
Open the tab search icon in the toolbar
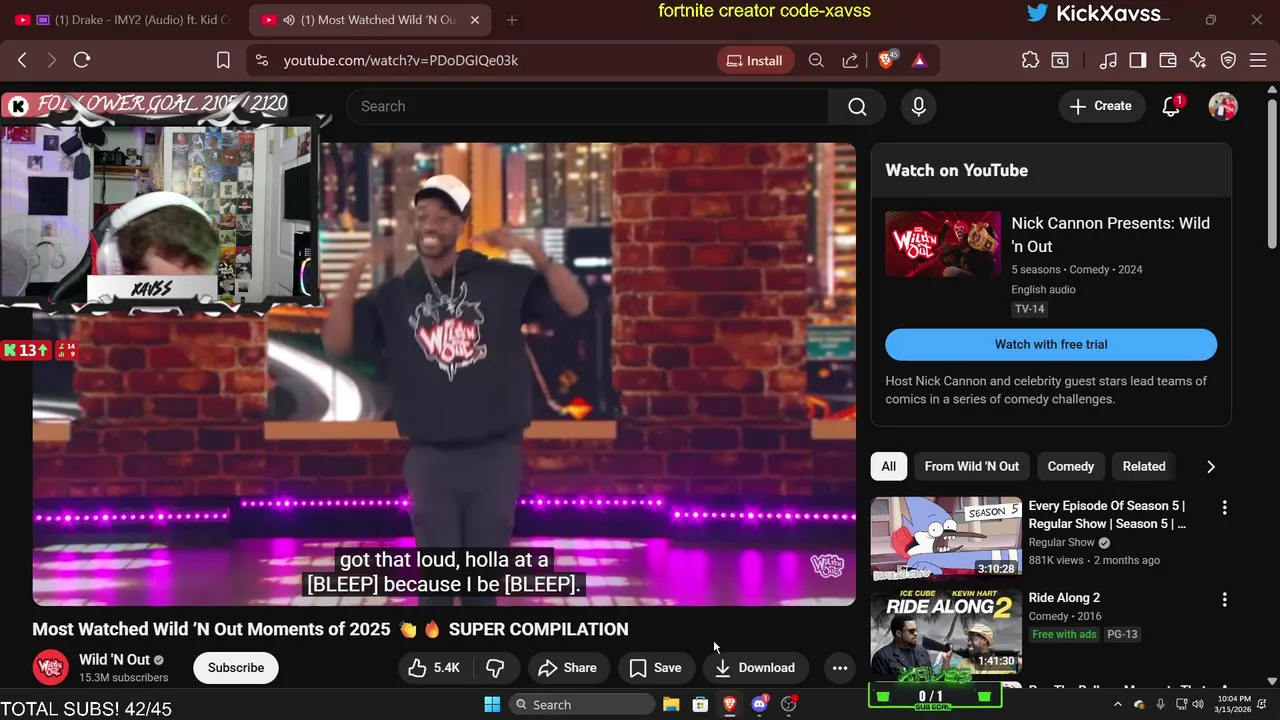[x=1060, y=60]
